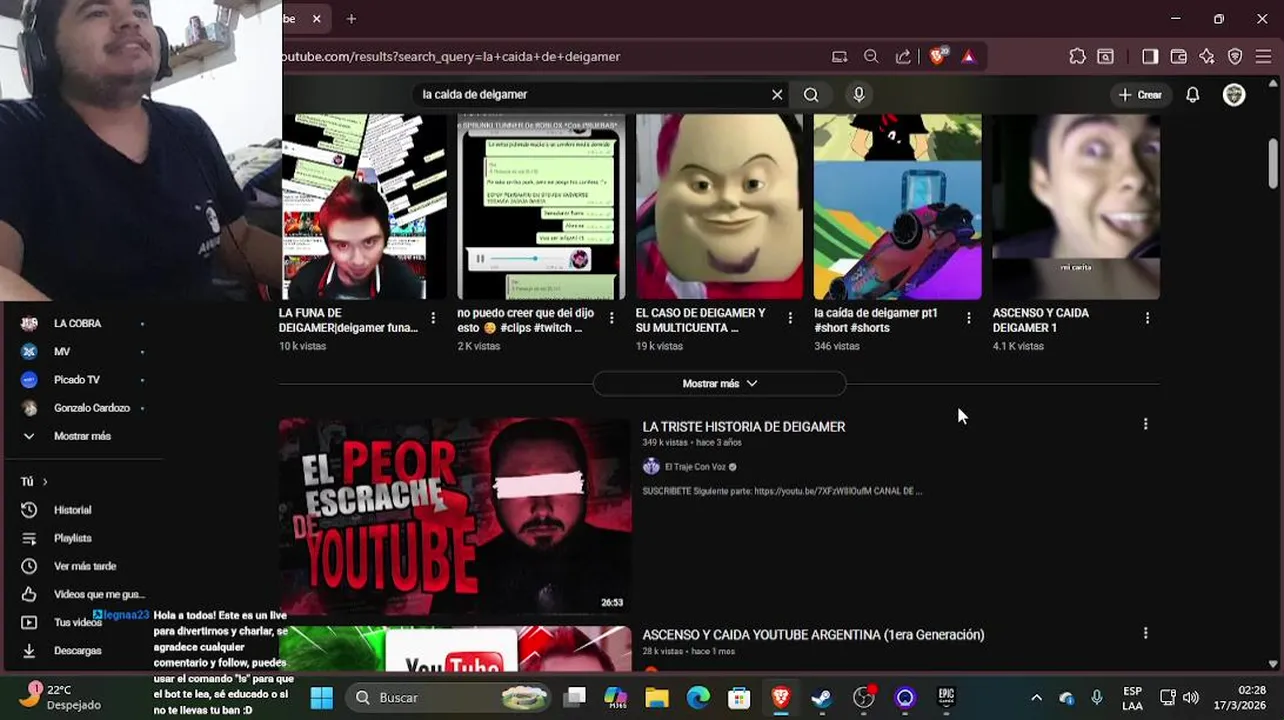
Task: Open Microsoft Edge from taskbar
Action: (x=698, y=697)
